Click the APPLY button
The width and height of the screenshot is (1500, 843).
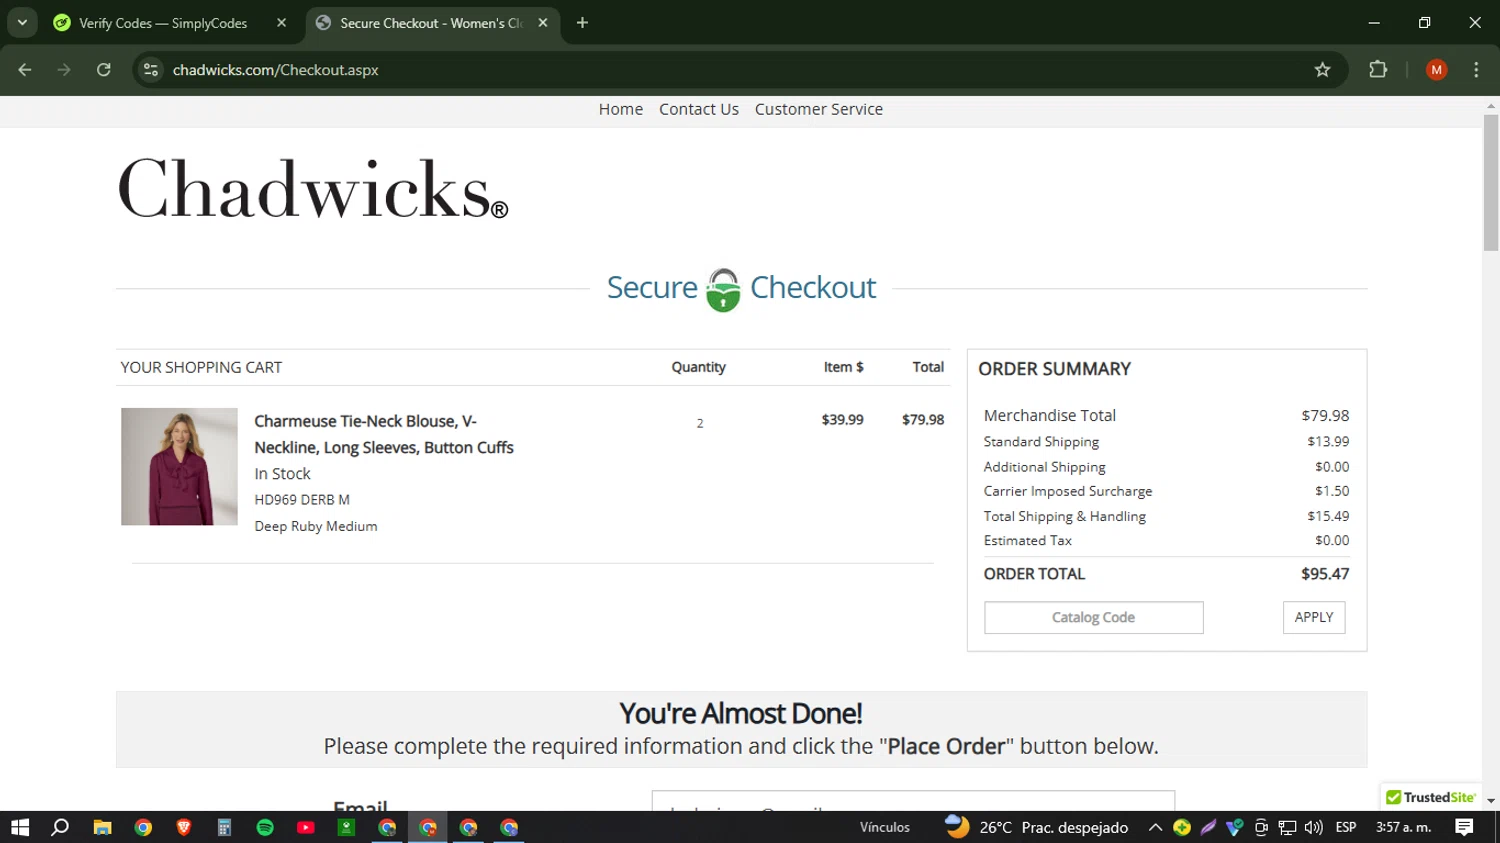click(x=1314, y=617)
